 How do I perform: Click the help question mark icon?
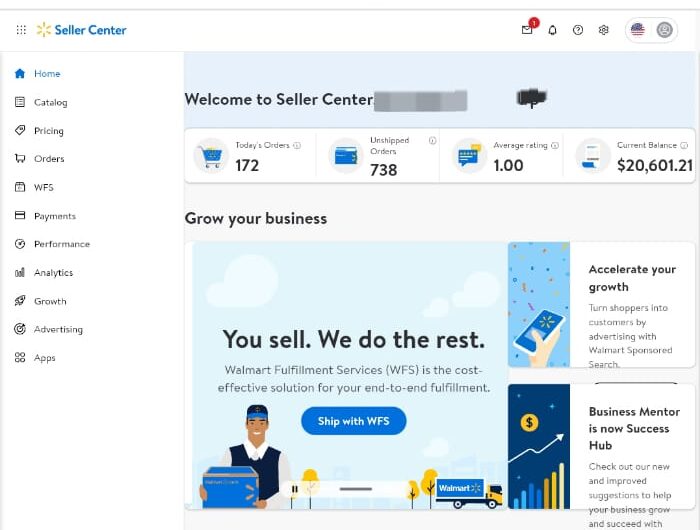pyautogui.click(x=578, y=30)
